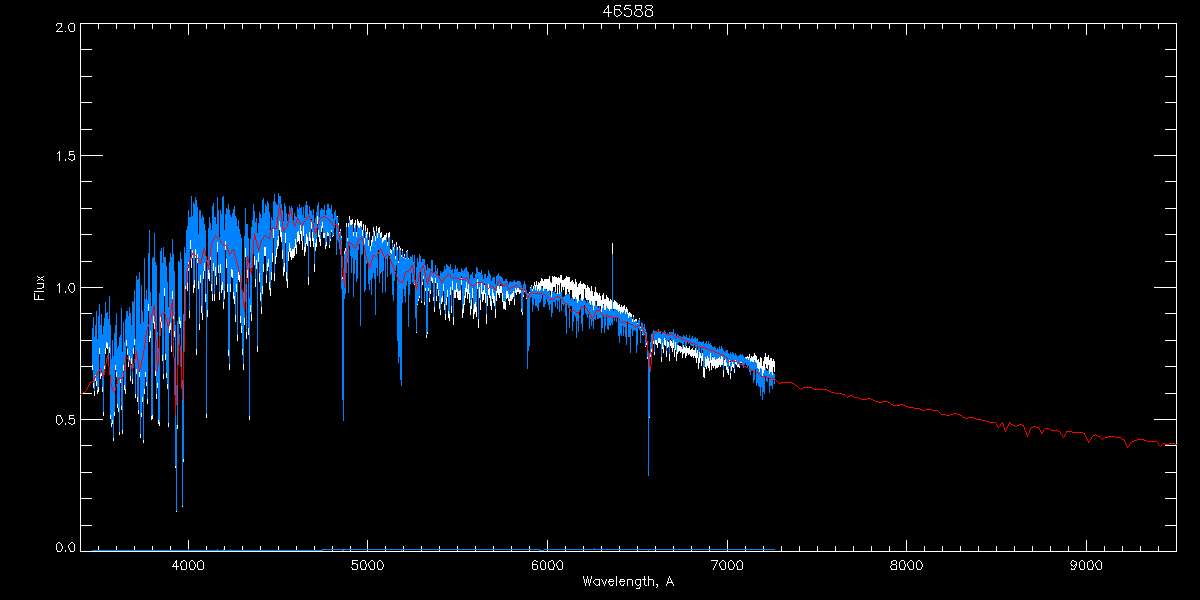Image resolution: width=1200 pixels, height=600 pixels.
Task: Click the 7000 x-axis tick label
Action: coord(727,564)
